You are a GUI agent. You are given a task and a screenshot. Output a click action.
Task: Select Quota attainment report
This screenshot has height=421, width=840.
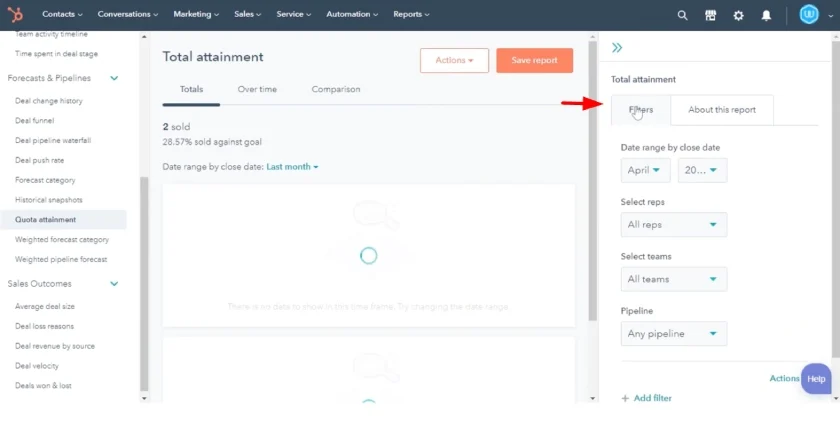point(63,220)
